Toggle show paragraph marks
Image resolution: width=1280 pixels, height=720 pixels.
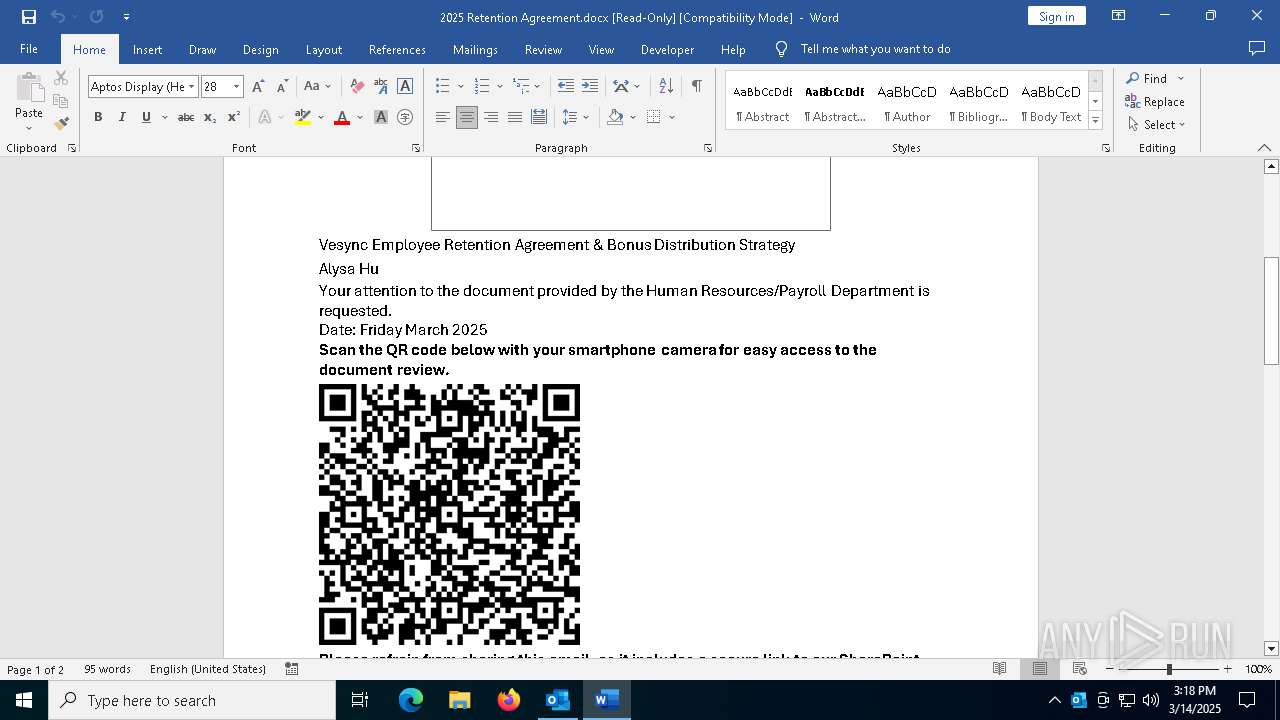tap(696, 87)
